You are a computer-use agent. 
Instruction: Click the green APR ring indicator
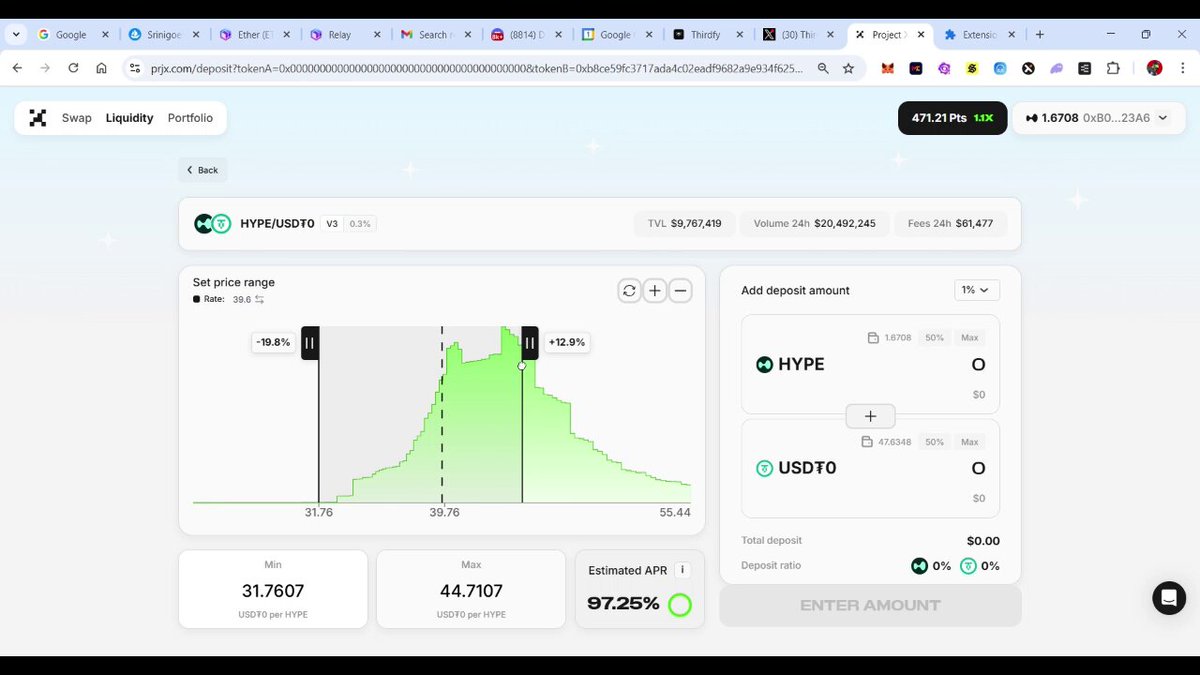tap(680, 604)
